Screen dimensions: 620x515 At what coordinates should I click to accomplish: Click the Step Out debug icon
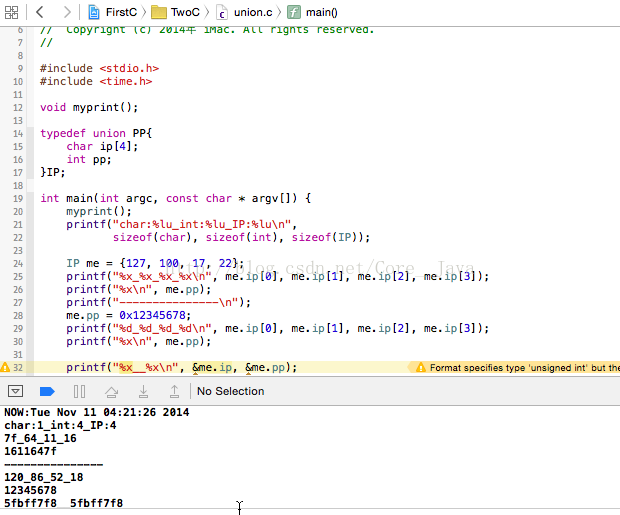[174, 391]
